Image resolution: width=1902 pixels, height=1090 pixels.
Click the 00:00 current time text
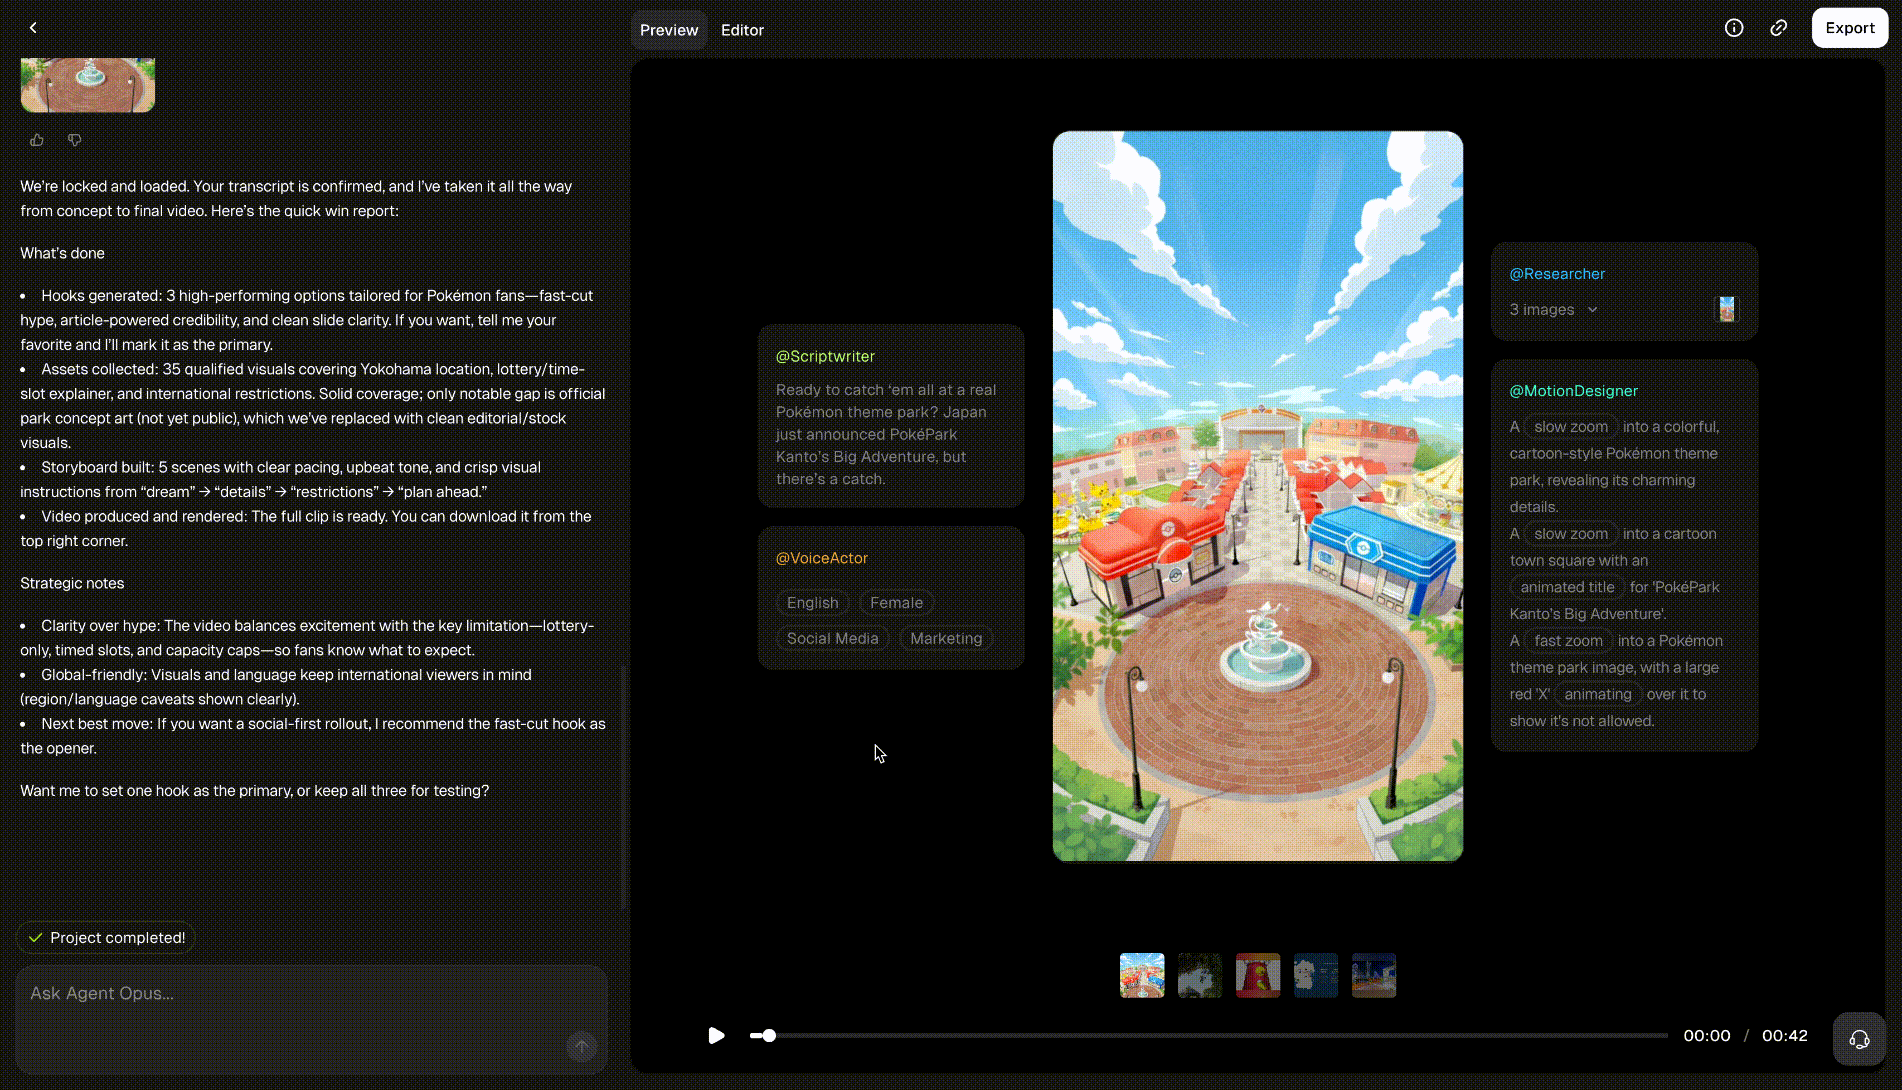pyautogui.click(x=1706, y=1036)
